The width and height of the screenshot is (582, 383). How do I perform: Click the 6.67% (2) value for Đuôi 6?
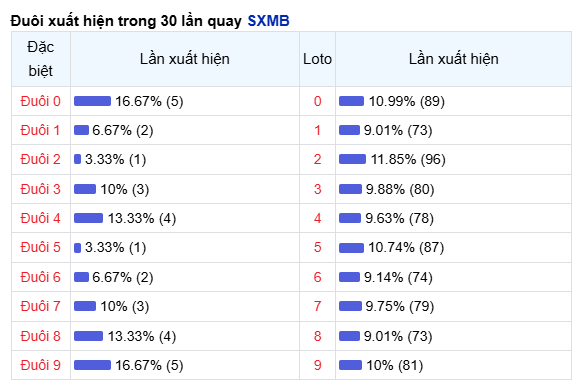(122, 277)
